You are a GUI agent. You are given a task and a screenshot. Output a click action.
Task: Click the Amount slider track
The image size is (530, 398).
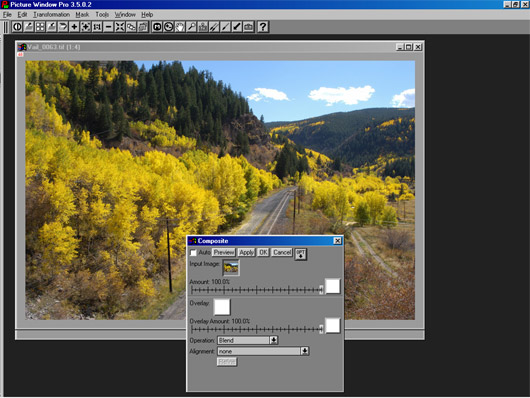pos(257,290)
